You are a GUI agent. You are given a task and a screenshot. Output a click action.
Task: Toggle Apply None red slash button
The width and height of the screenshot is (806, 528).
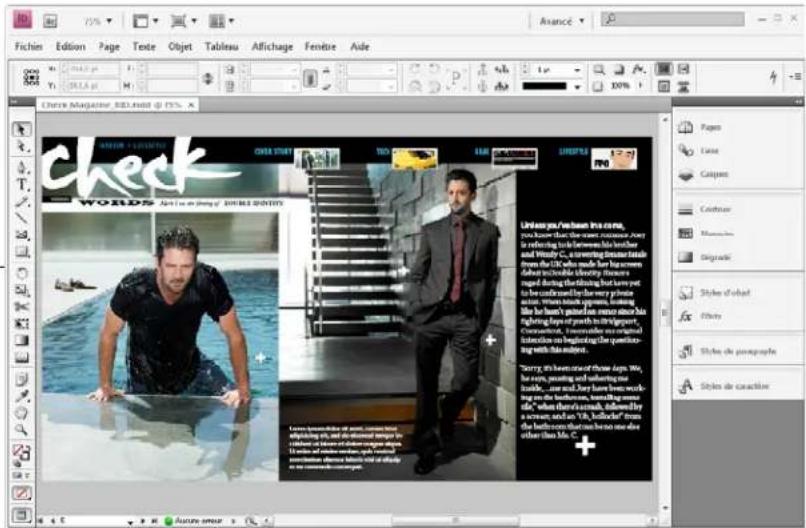click(22, 493)
